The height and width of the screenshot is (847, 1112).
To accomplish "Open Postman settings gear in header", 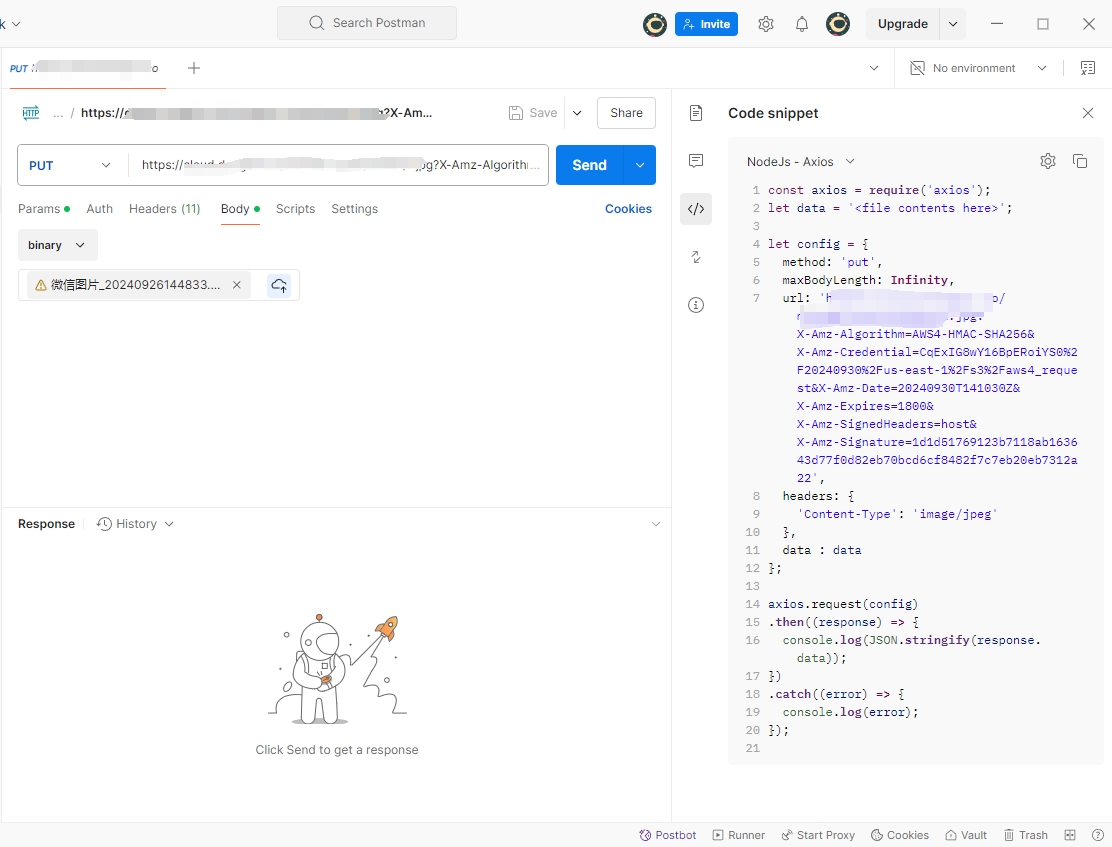I will click(x=766, y=24).
